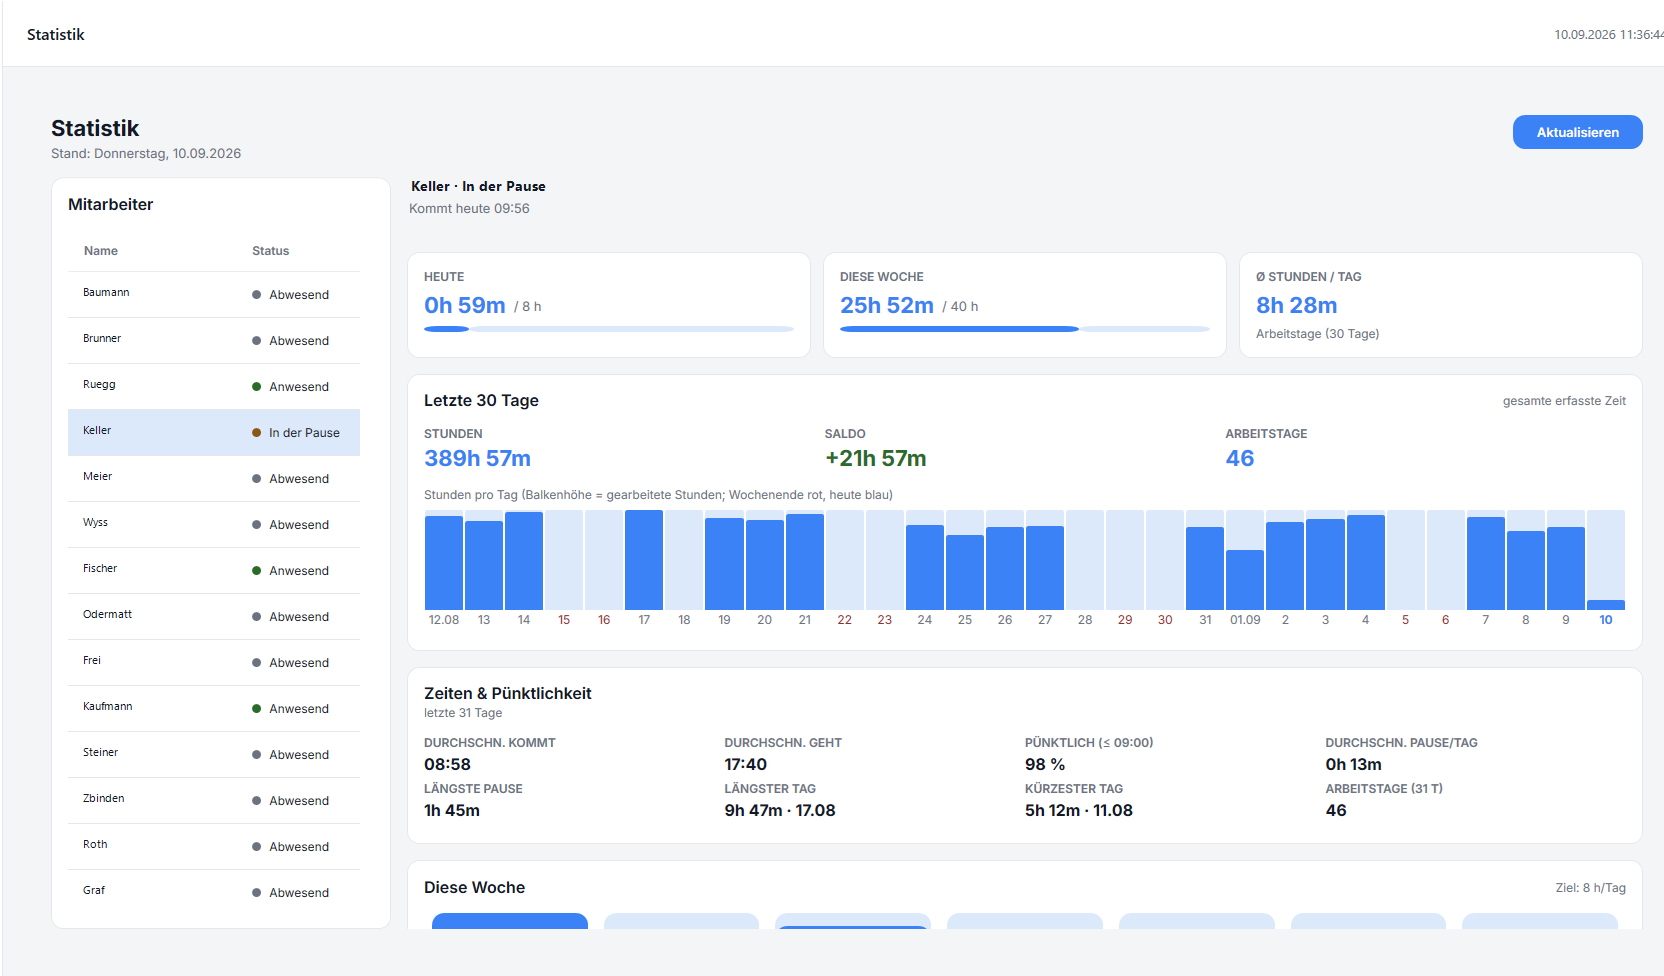
Task: Select employee Wyss
Action: tap(214, 525)
